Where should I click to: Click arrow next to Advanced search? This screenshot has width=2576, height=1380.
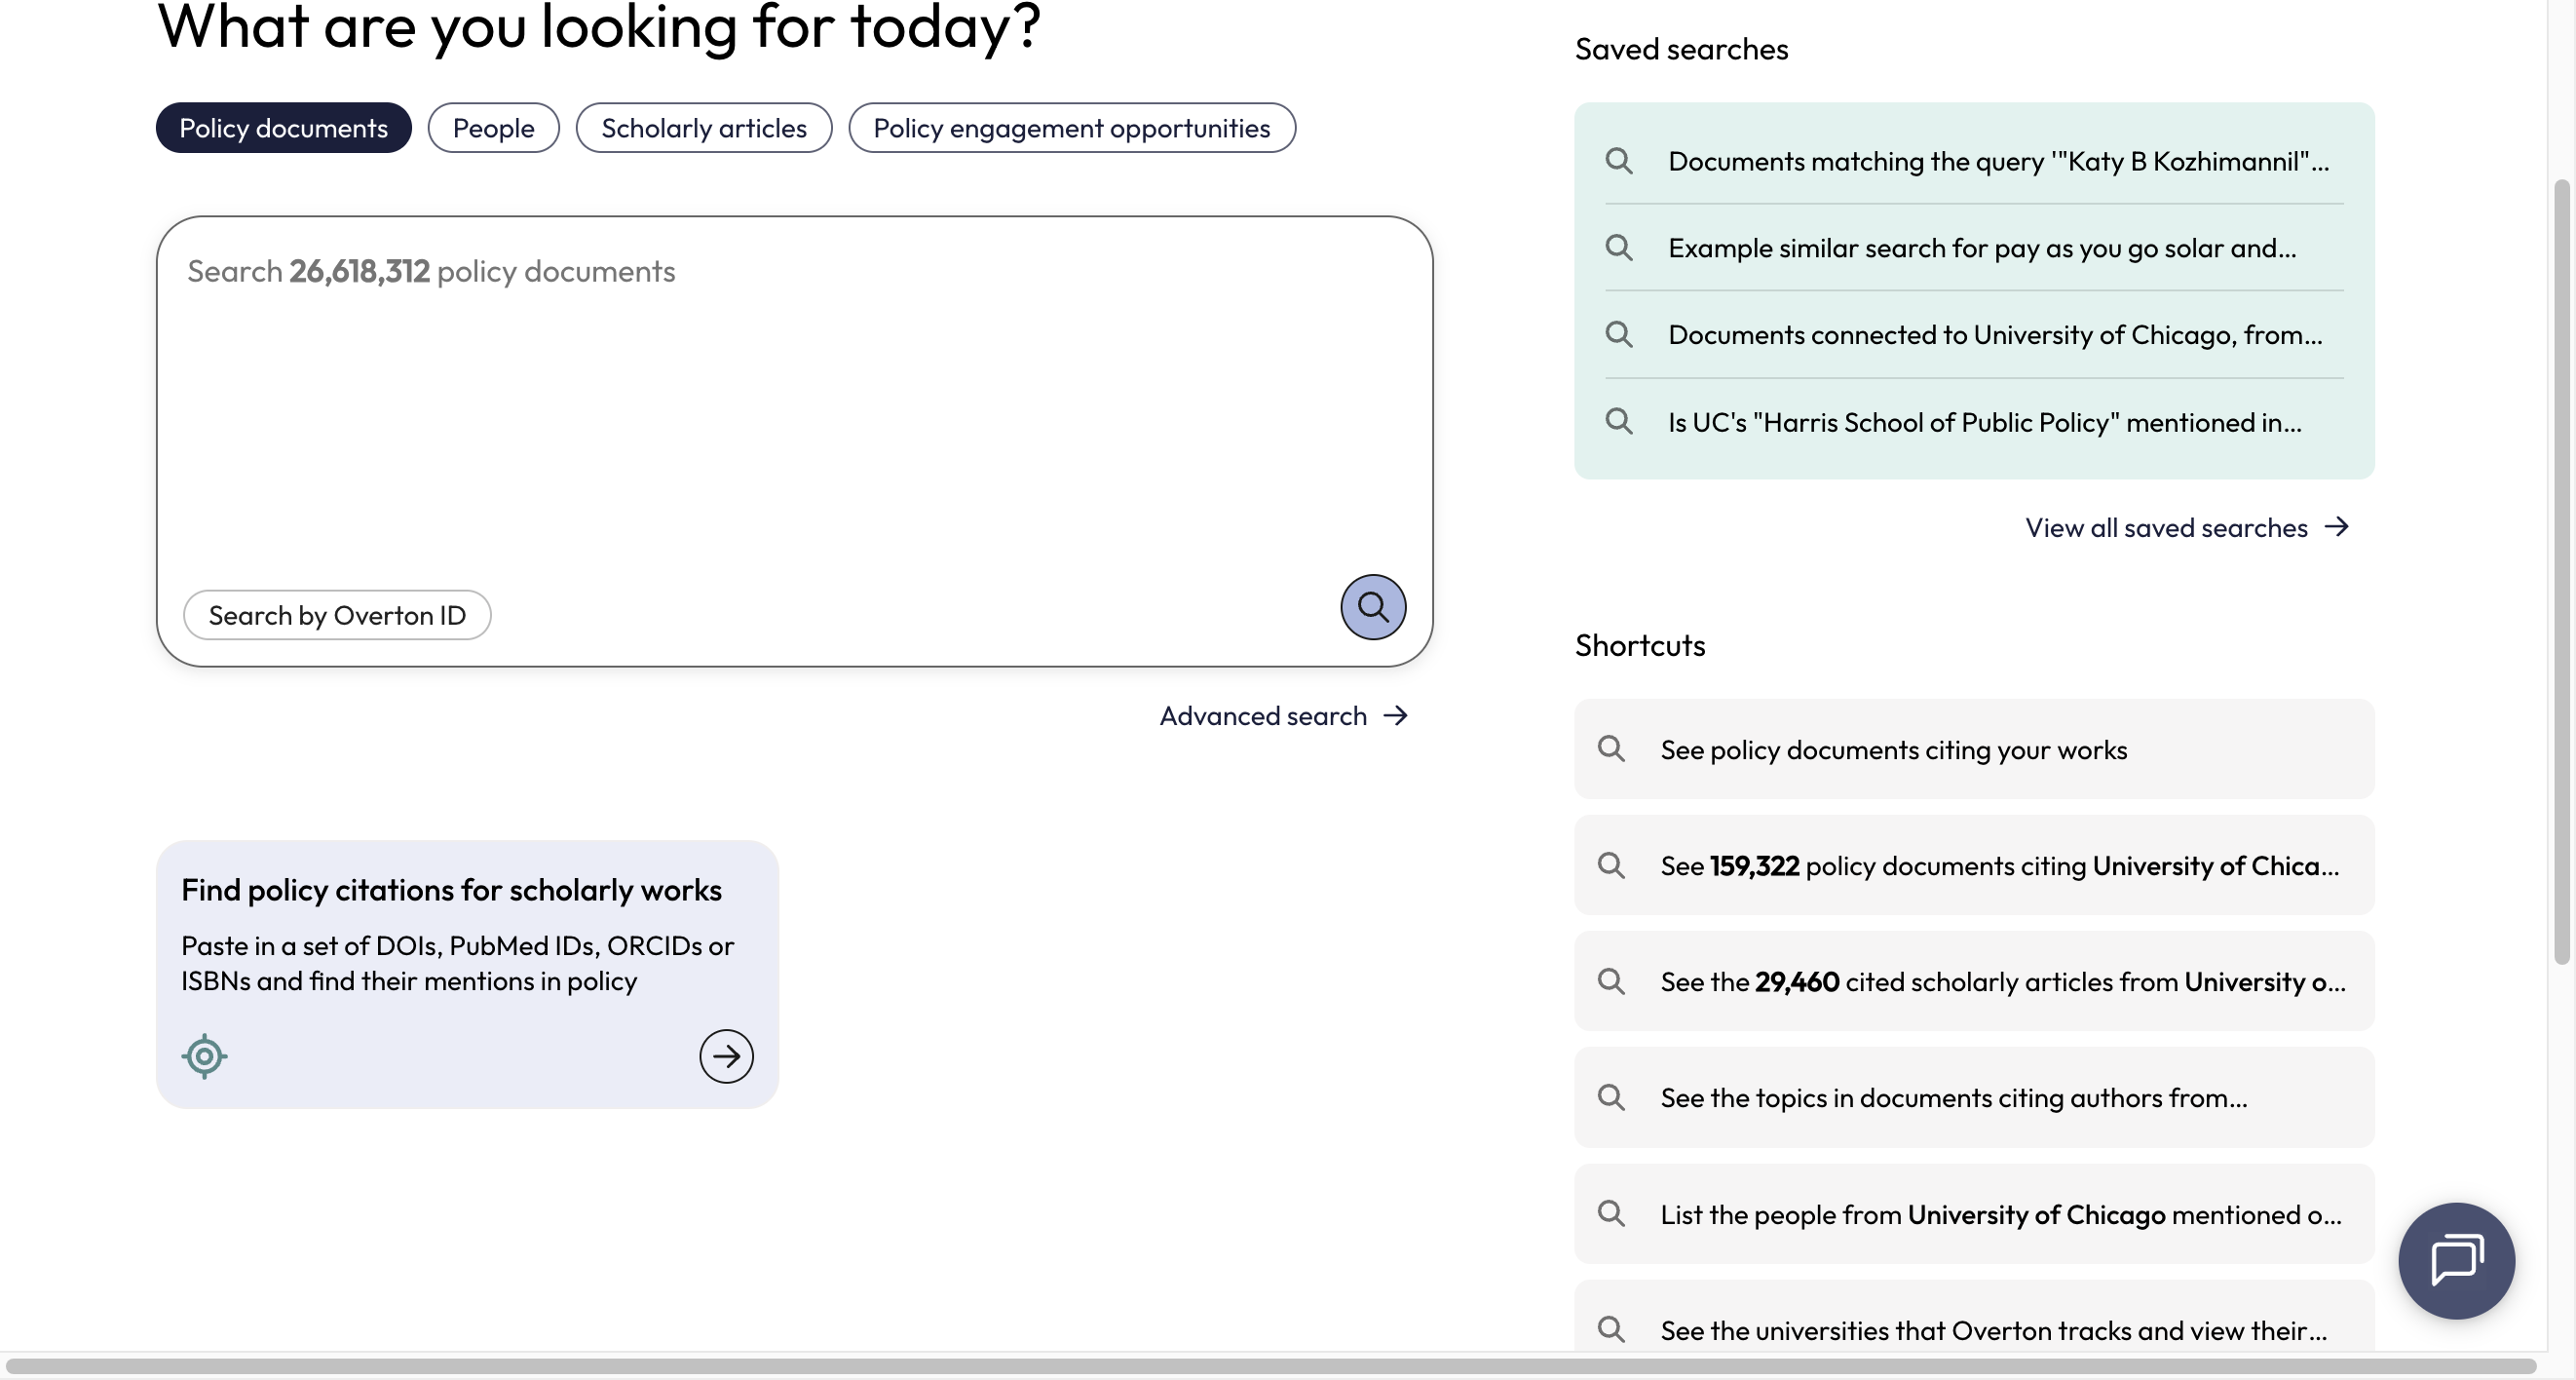tap(1395, 715)
